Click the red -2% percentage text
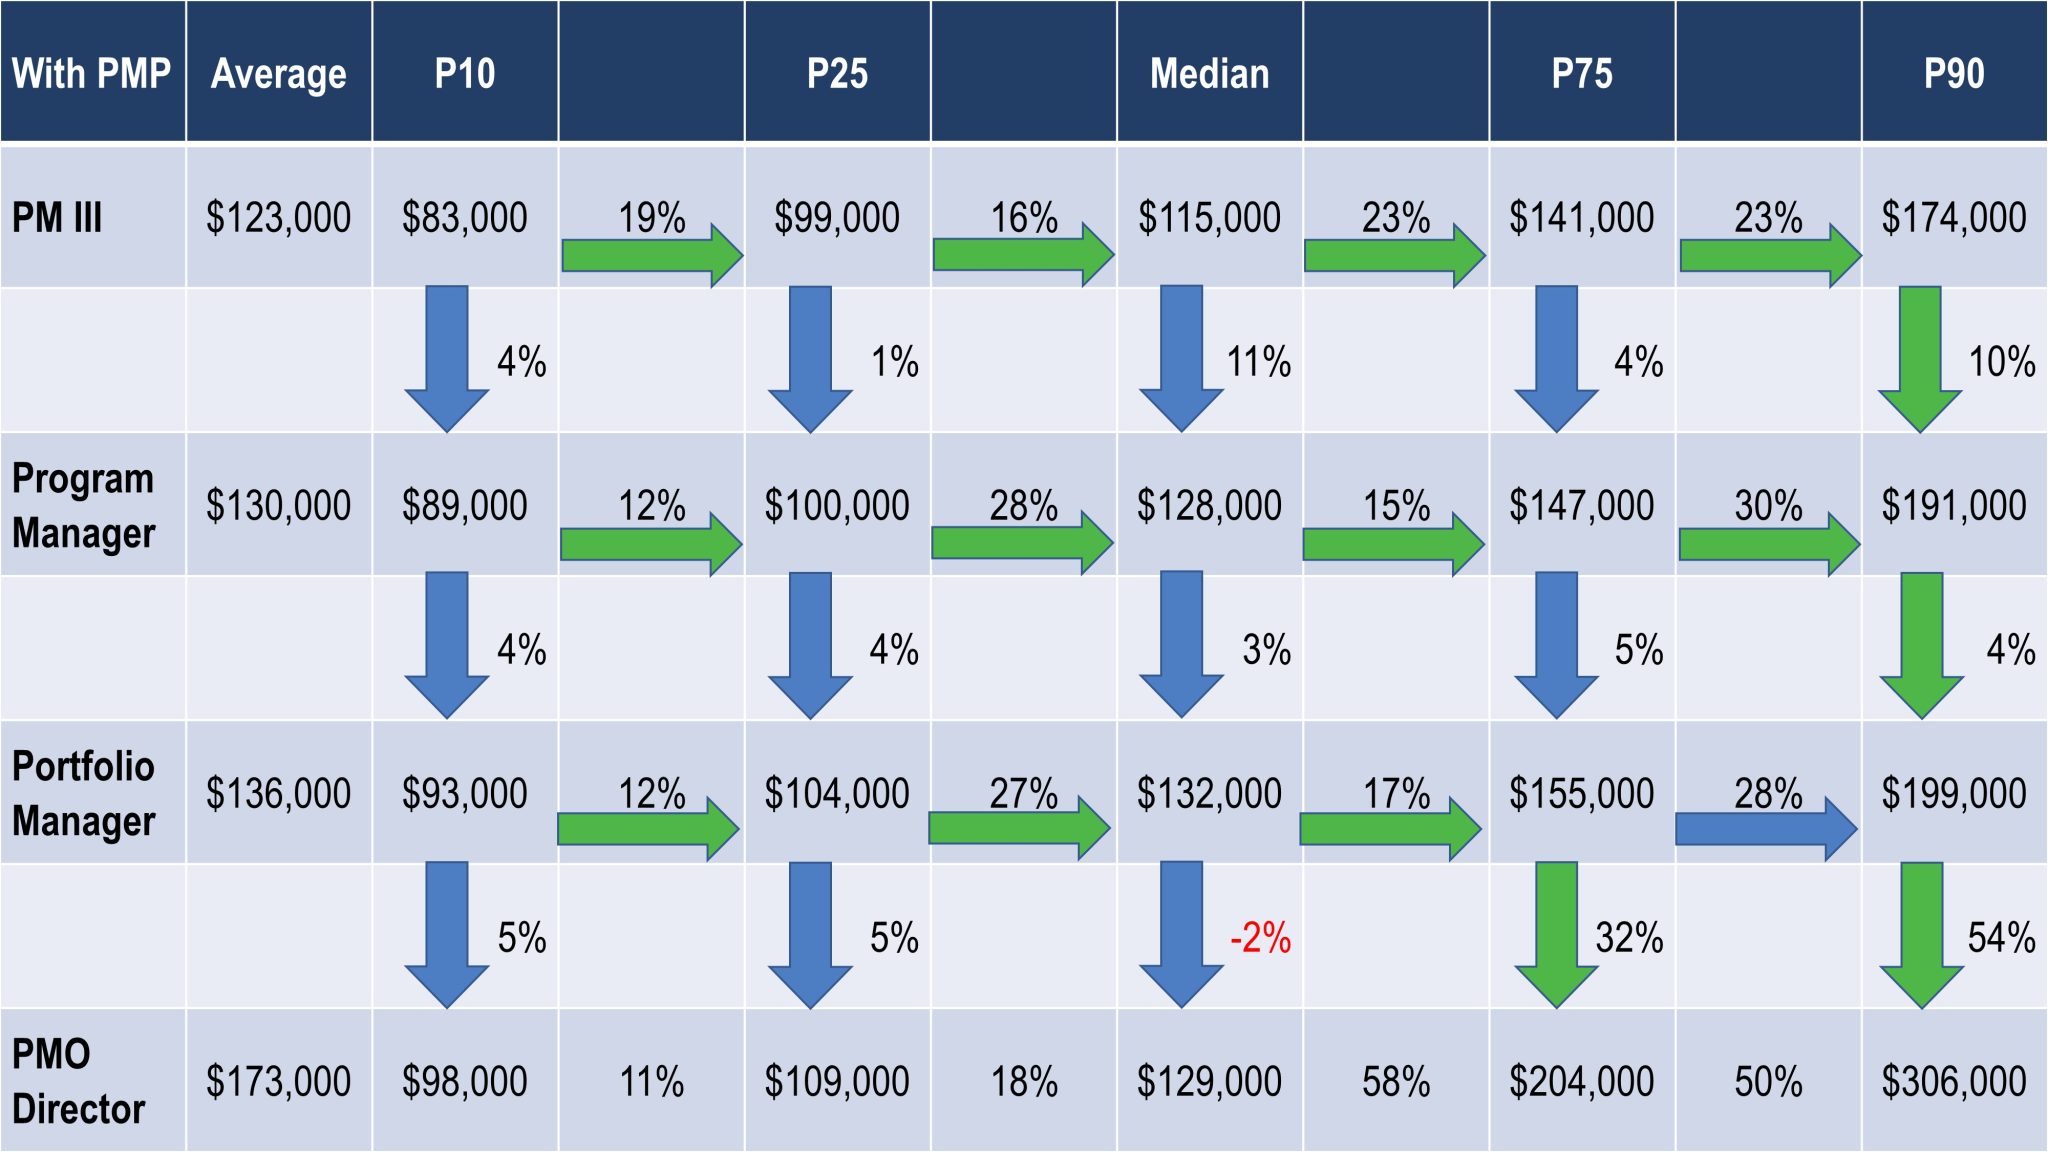 coord(1260,938)
